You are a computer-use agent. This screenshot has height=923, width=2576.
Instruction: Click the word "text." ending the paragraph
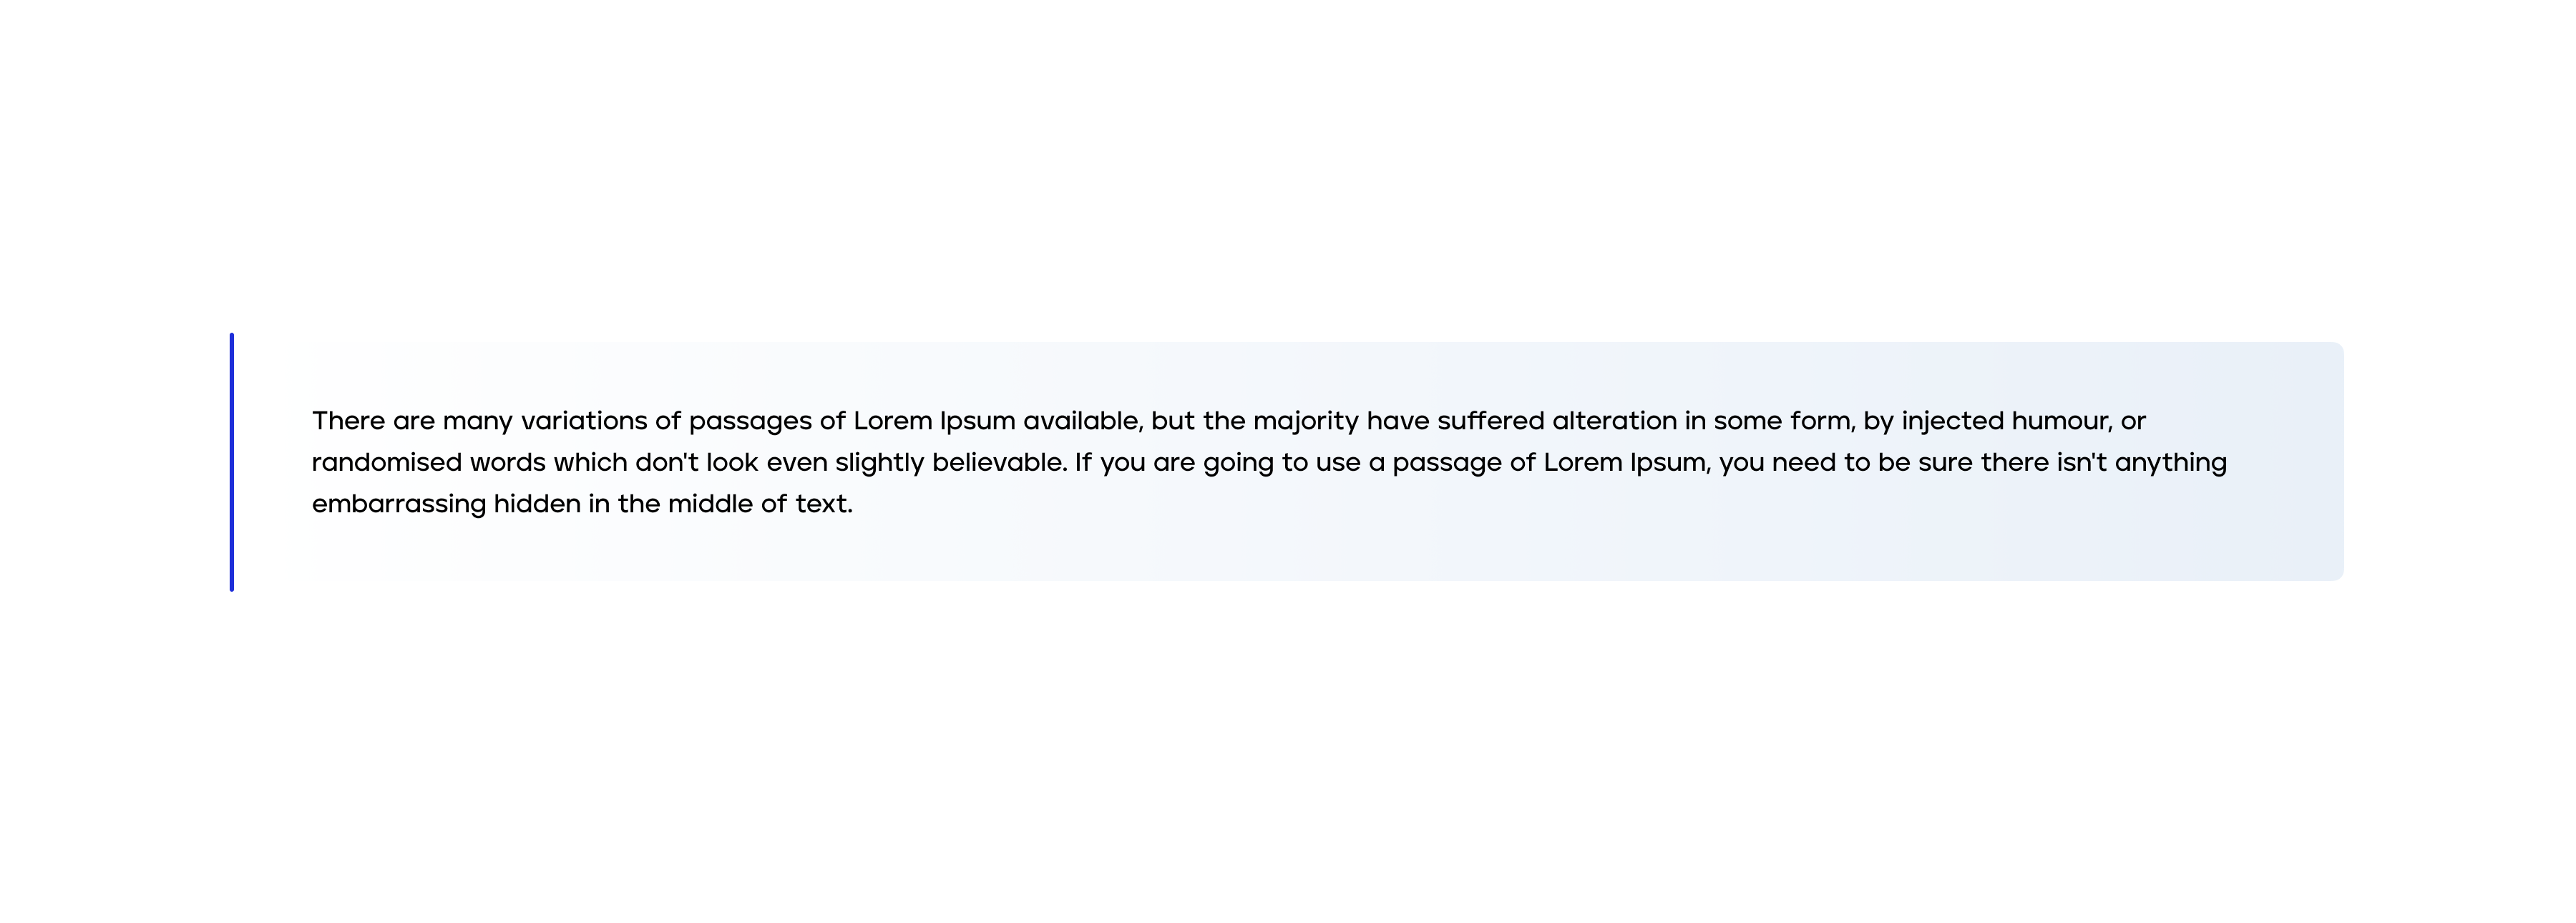point(824,504)
